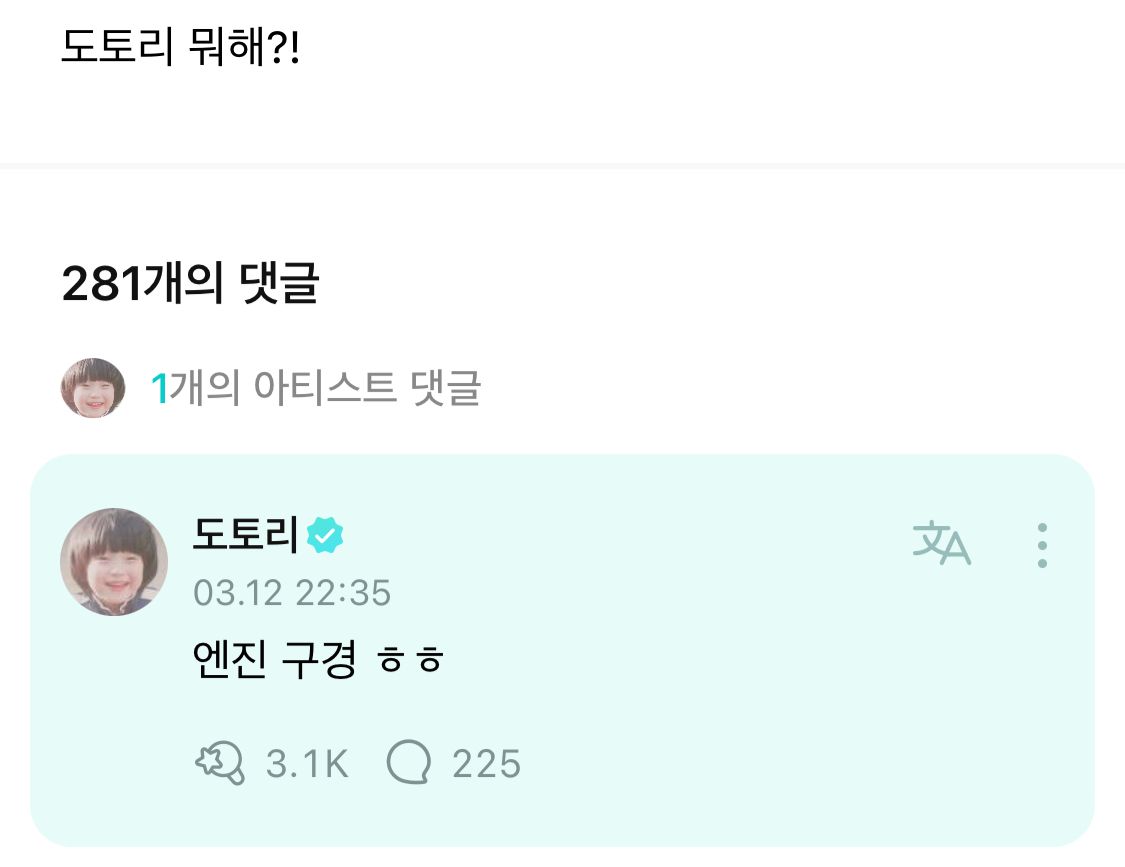Tap the 225 replies count
1125x867 pixels.
click(486, 765)
